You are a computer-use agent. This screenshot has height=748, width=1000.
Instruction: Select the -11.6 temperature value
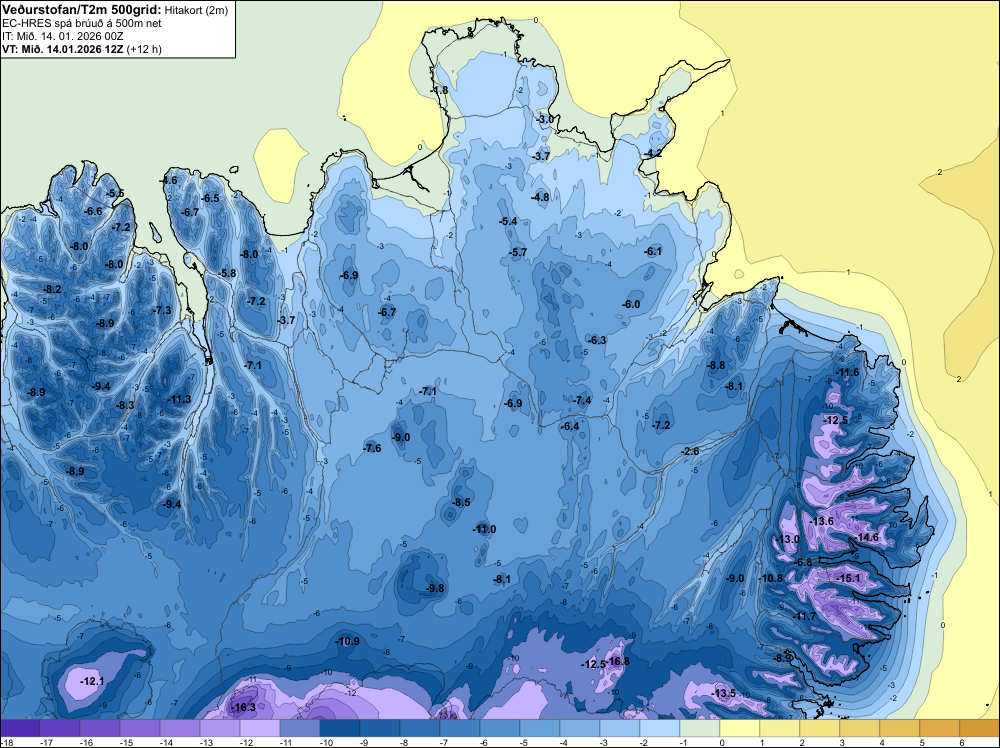849,372
